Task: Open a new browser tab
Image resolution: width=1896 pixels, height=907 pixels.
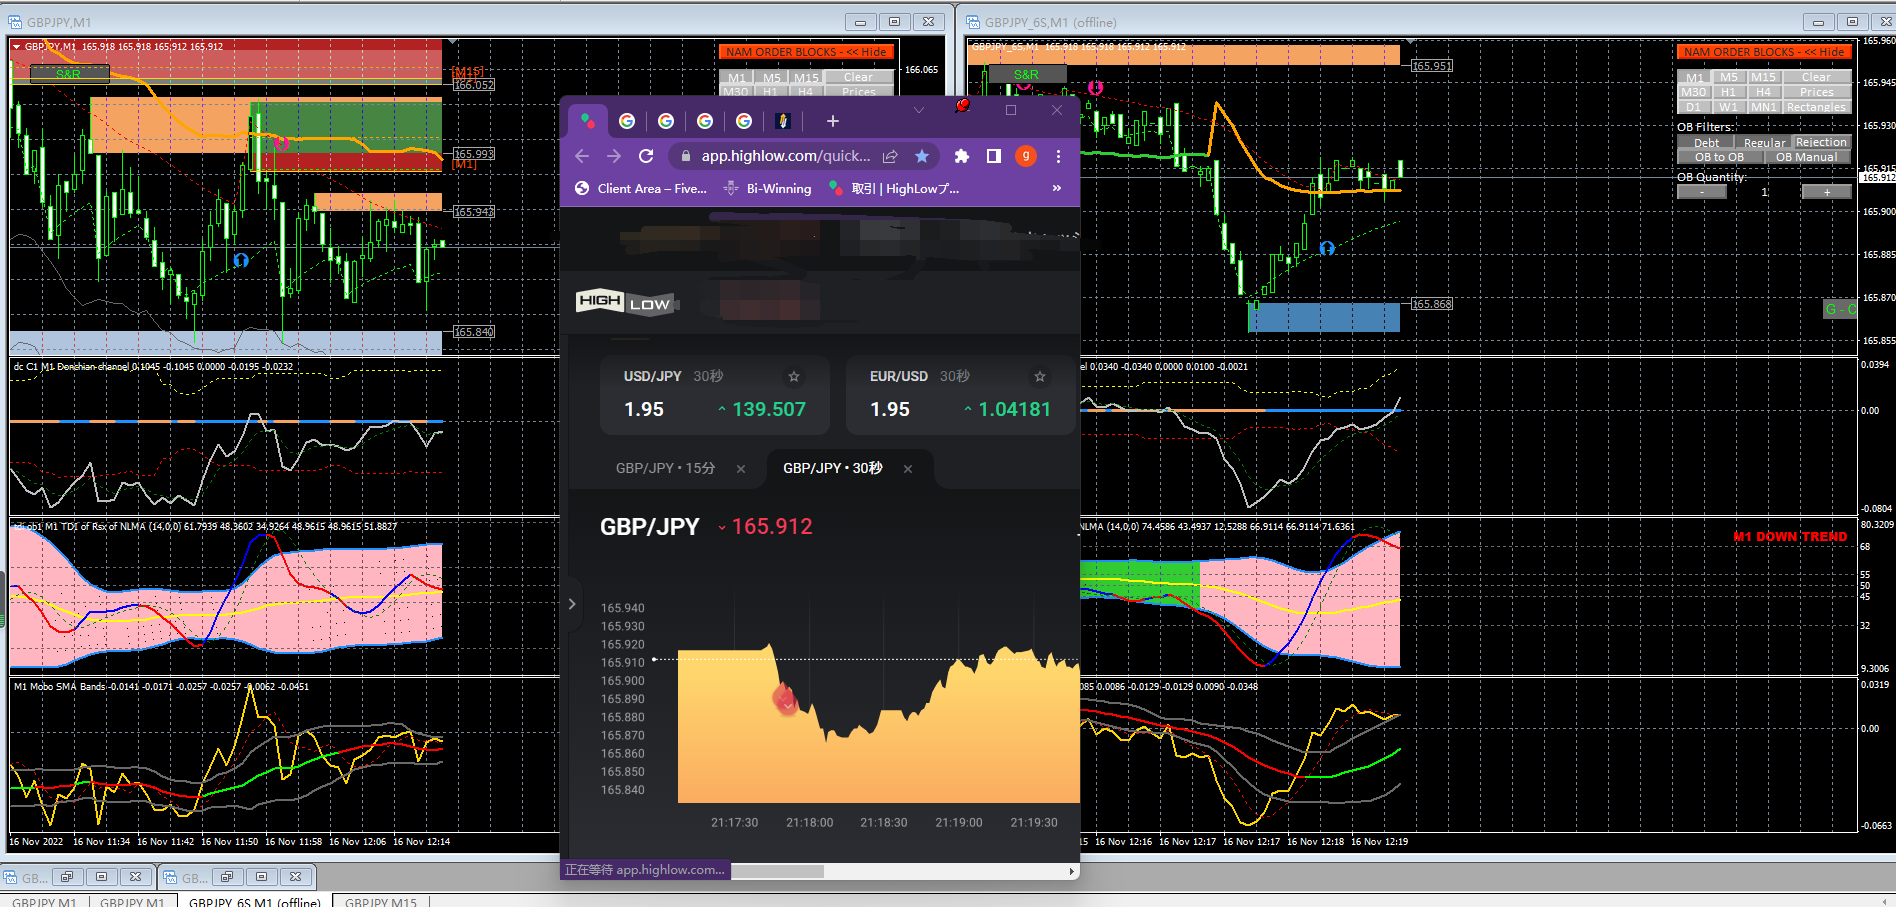Action: (x=832, y=121)
